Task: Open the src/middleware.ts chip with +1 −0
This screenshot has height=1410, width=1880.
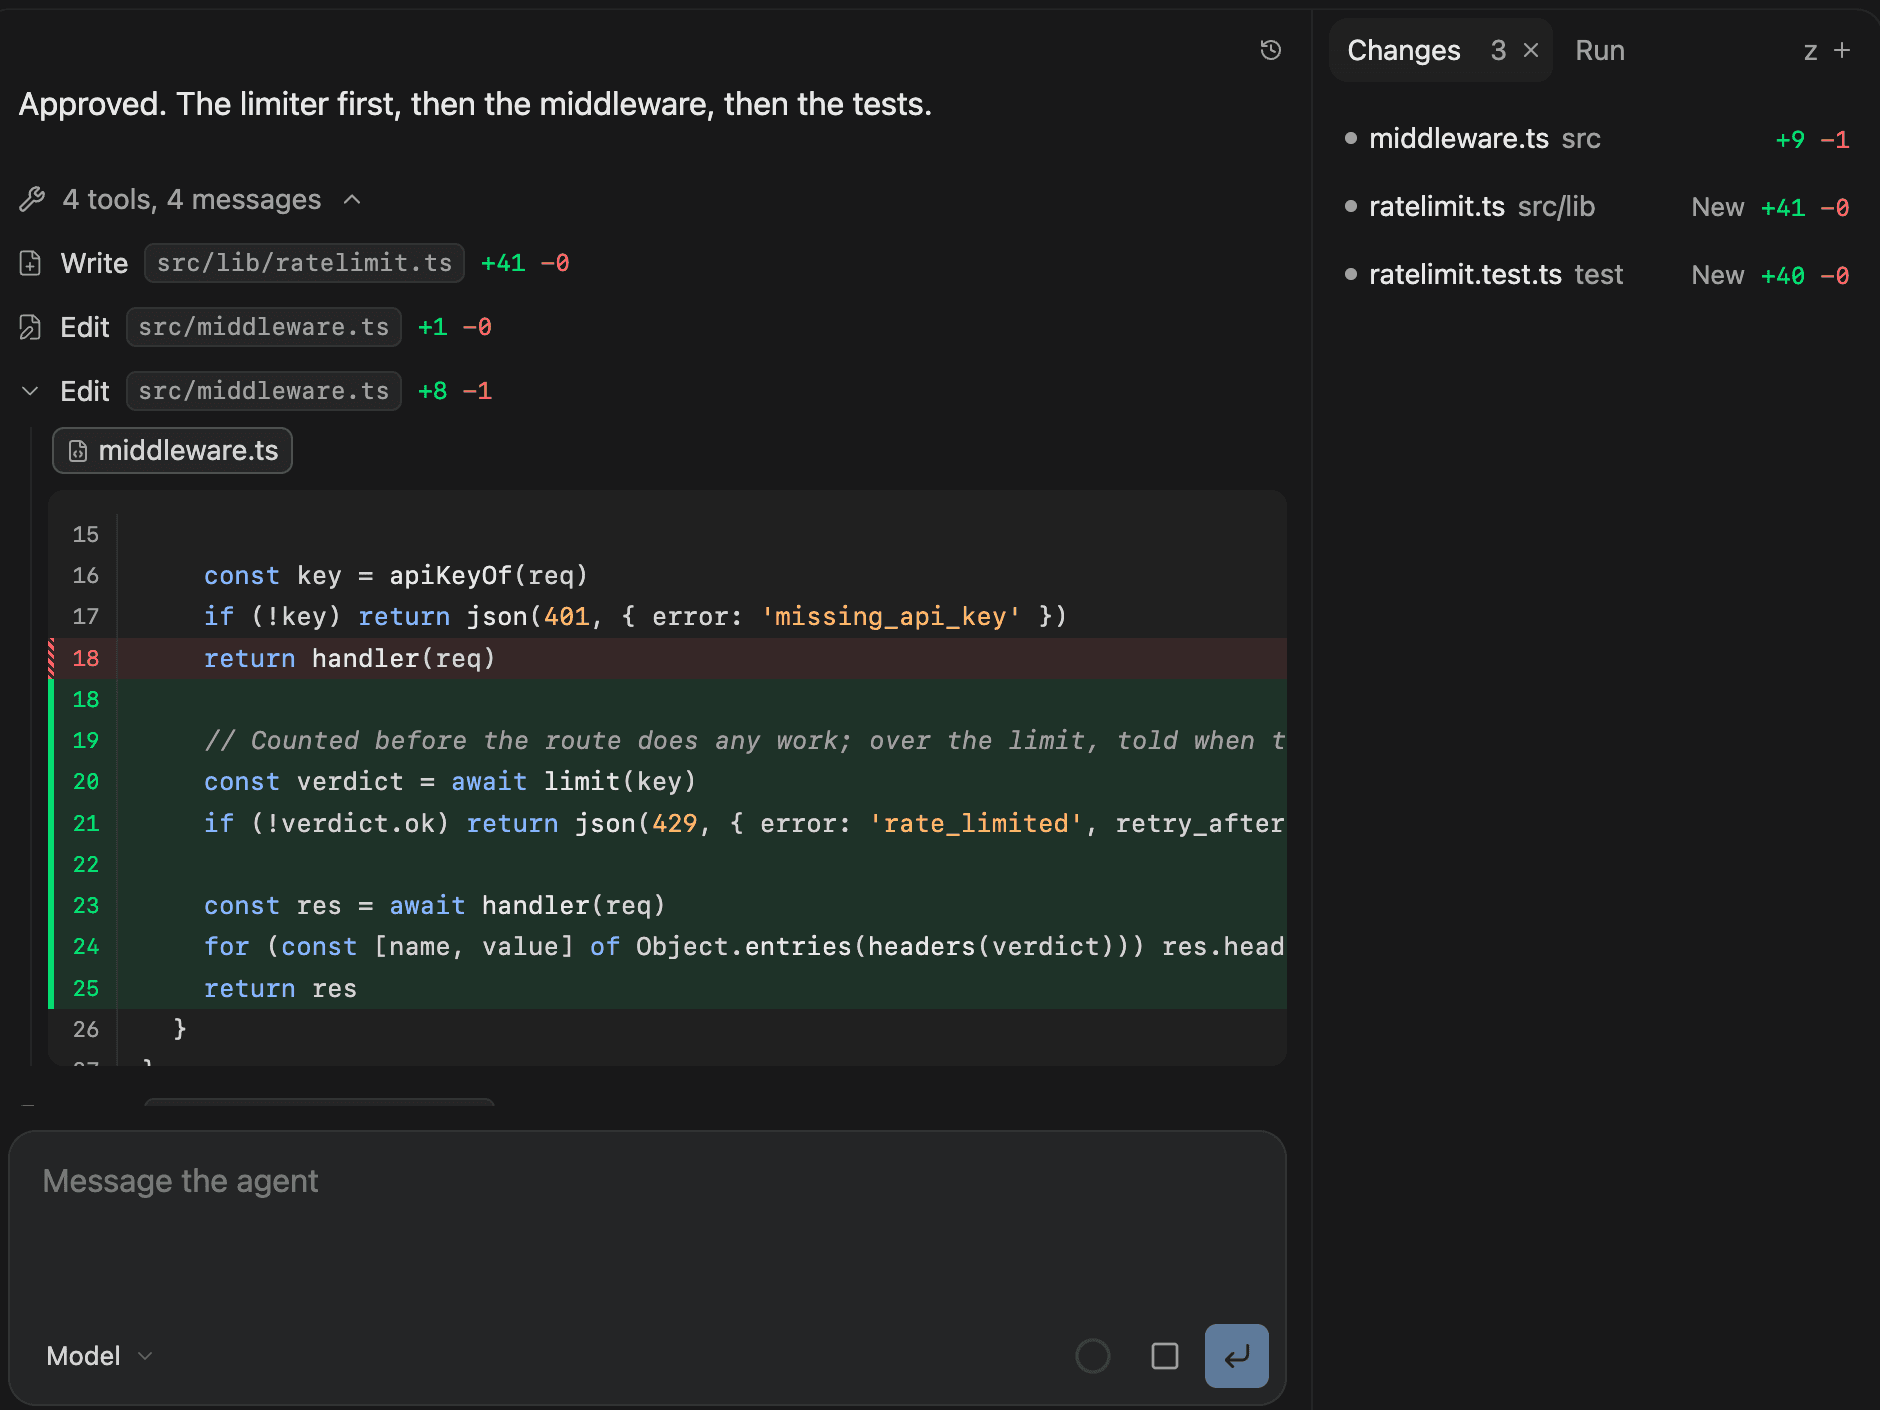Action: click(264, 327)
